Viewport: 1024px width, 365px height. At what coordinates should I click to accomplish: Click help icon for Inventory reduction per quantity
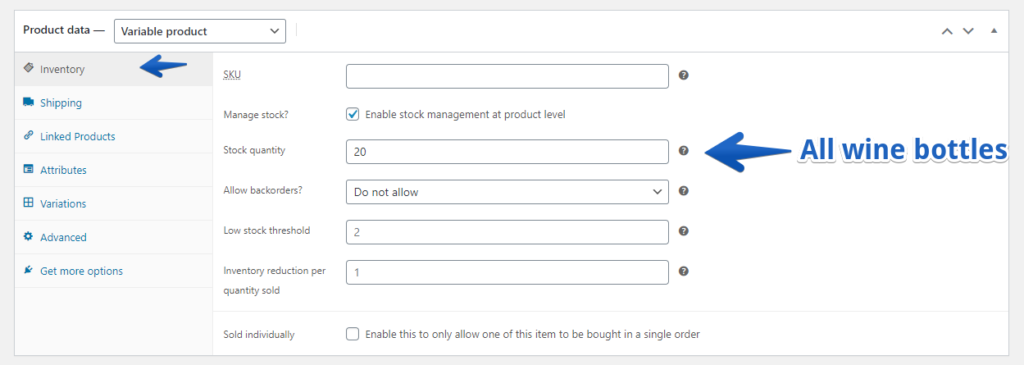[x=684, y=272]
